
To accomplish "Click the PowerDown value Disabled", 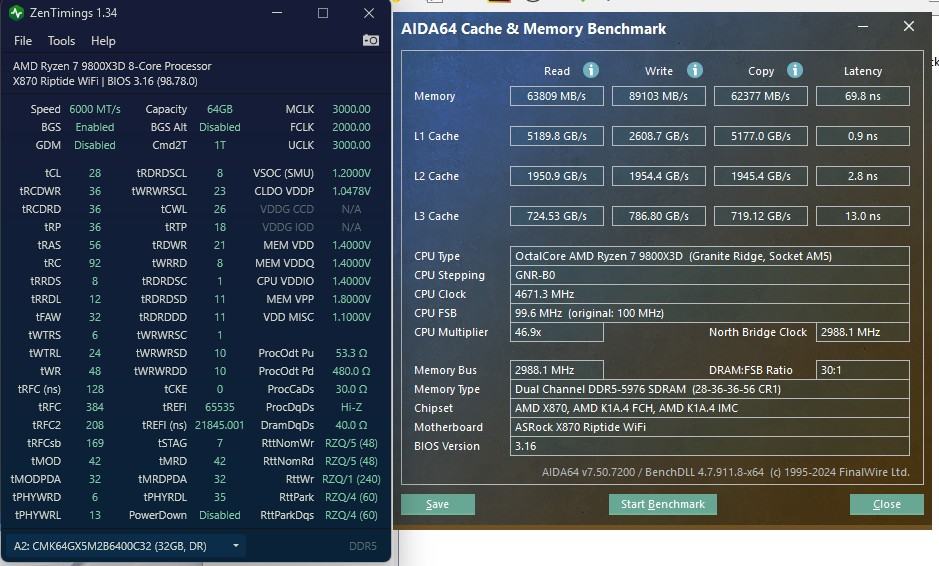I will tap(220, 514).
